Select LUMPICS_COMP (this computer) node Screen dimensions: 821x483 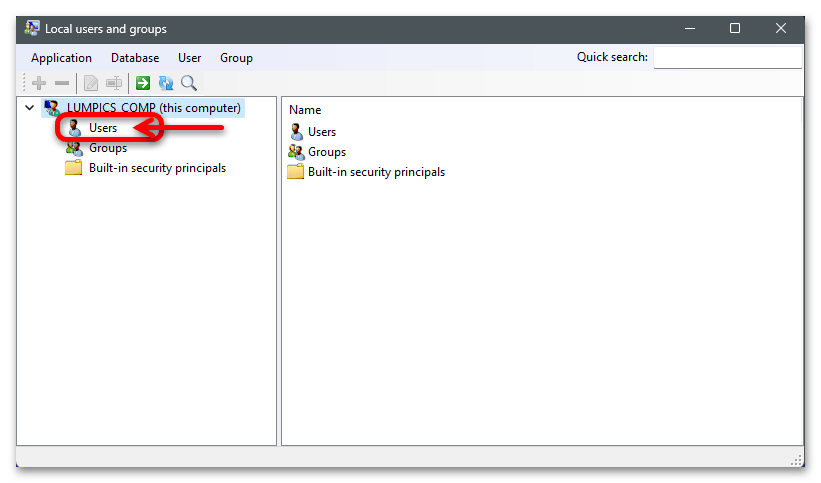tap(153, 108)
